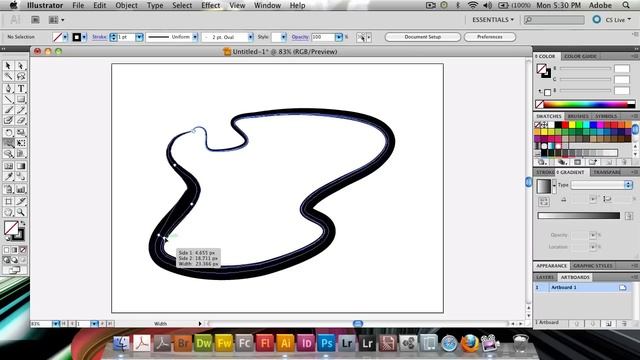
Task: Select the Type tool
Action: click(21, 88)
